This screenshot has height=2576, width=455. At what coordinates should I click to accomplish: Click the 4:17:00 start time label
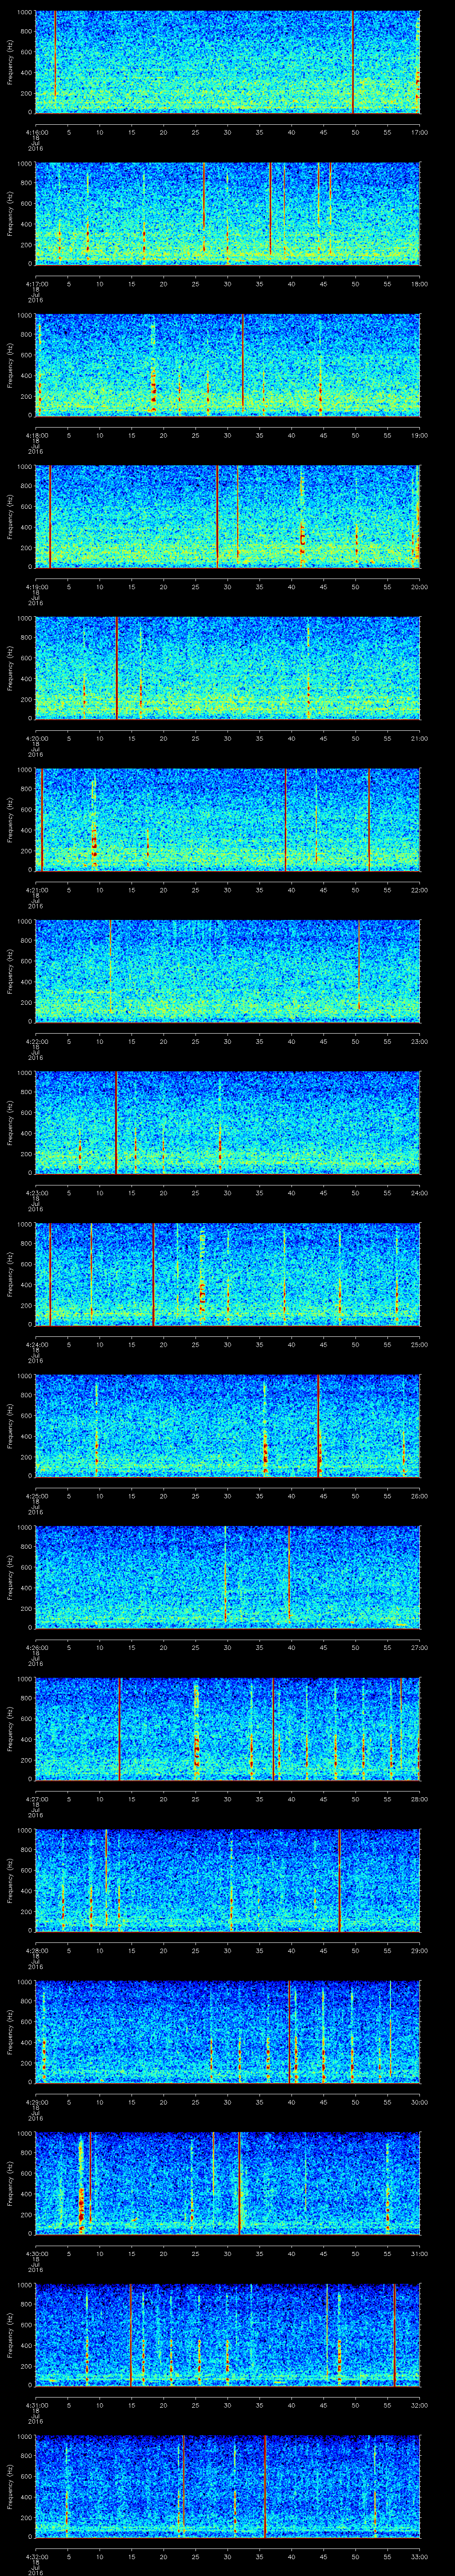tap(36, 284)
